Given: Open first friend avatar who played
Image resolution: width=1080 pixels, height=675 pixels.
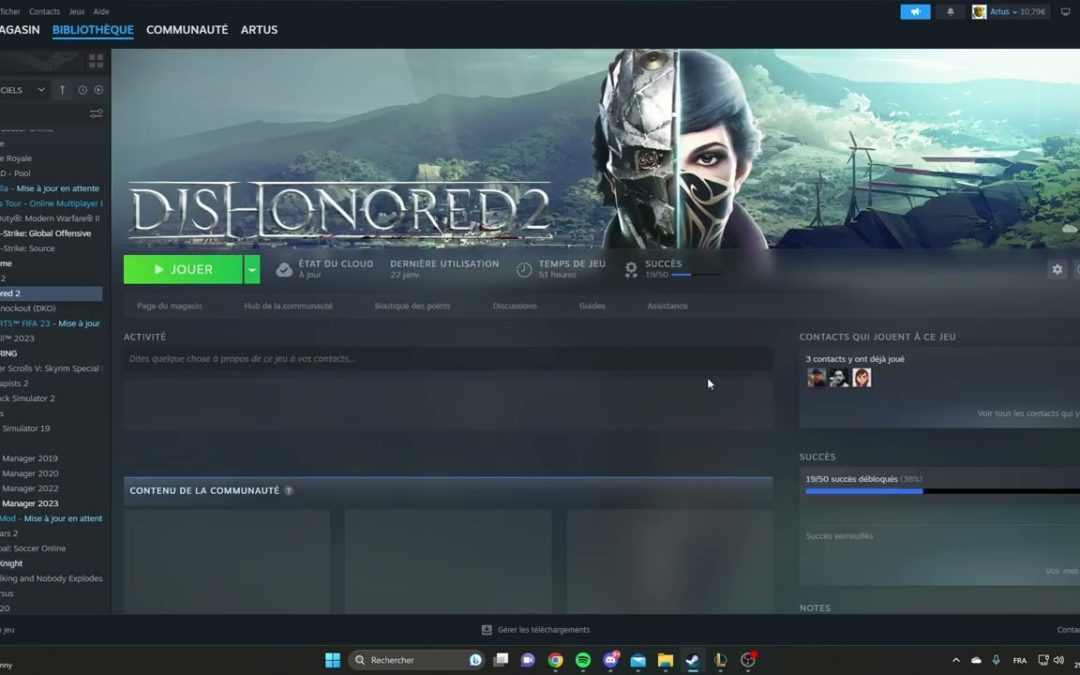Looking at the screenshot, I should pyautogui.click(x=816, y=377).
